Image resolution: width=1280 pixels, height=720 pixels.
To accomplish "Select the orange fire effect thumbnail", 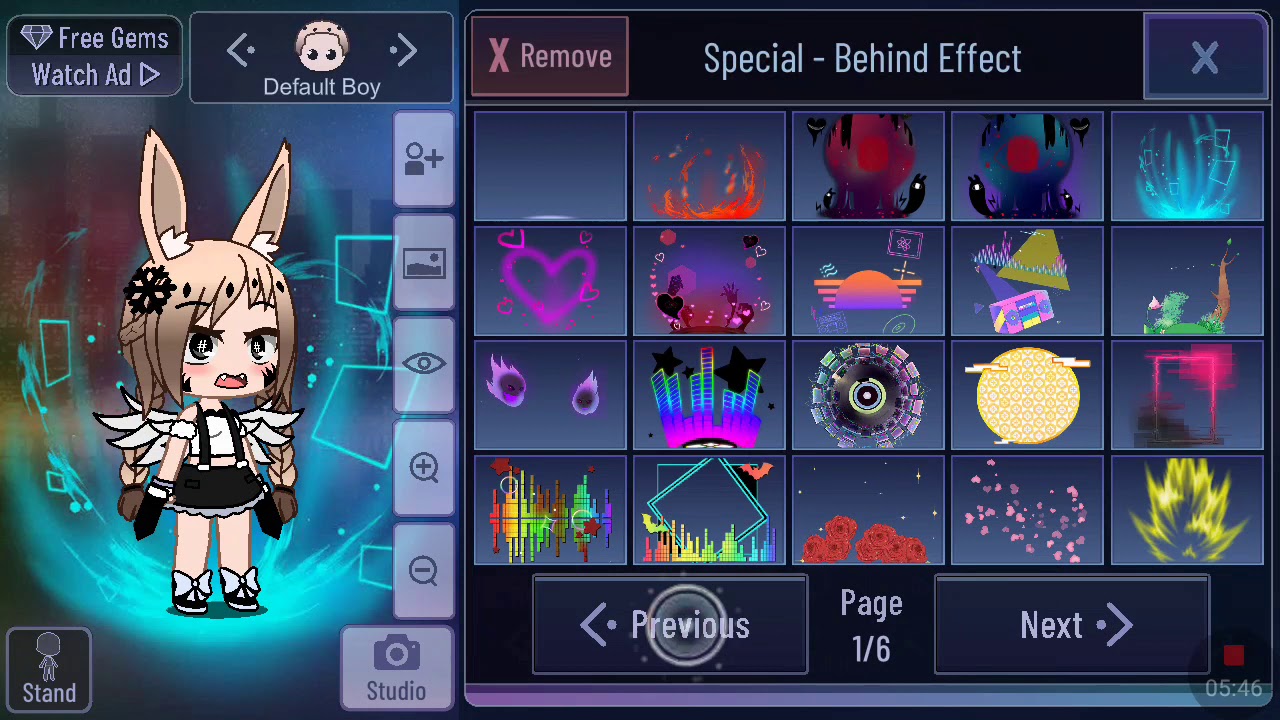I will [709, 166].
